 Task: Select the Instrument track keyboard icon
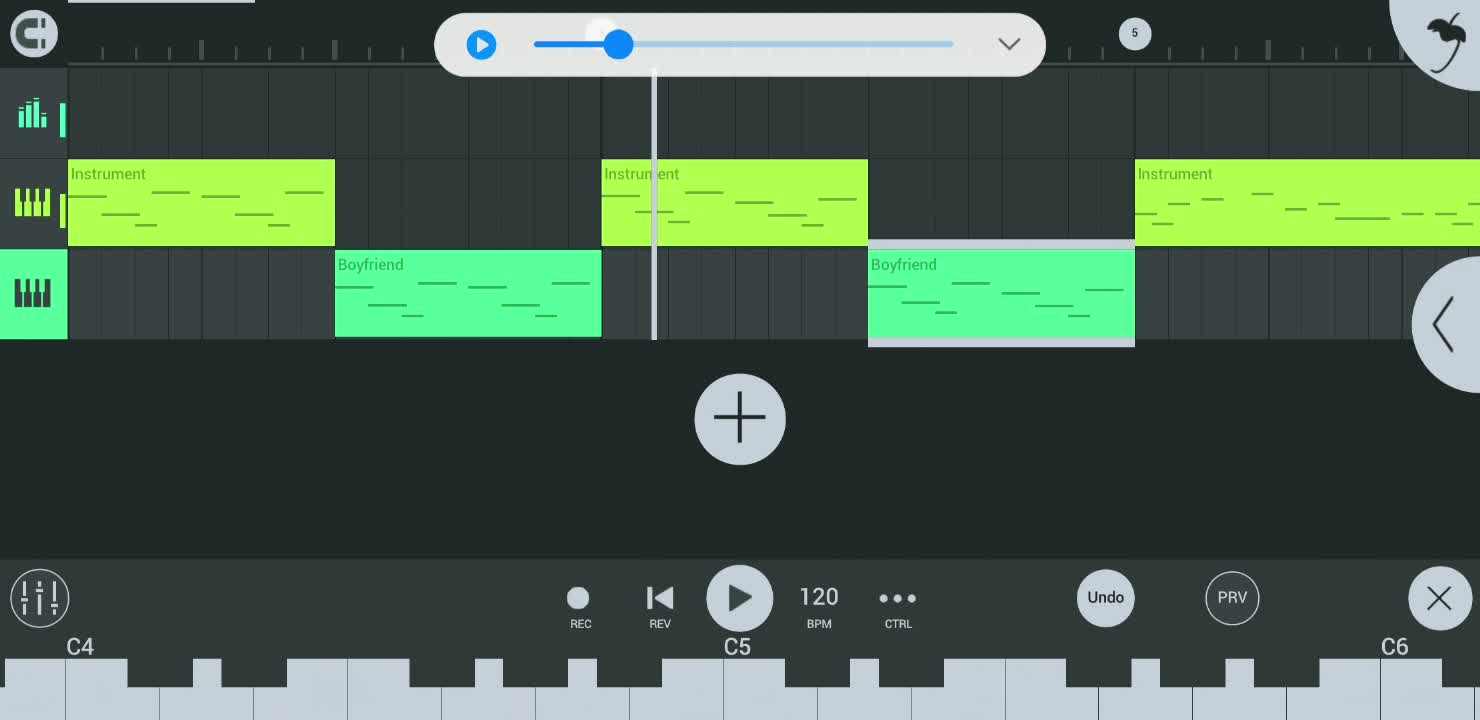(x=33, y=203)
